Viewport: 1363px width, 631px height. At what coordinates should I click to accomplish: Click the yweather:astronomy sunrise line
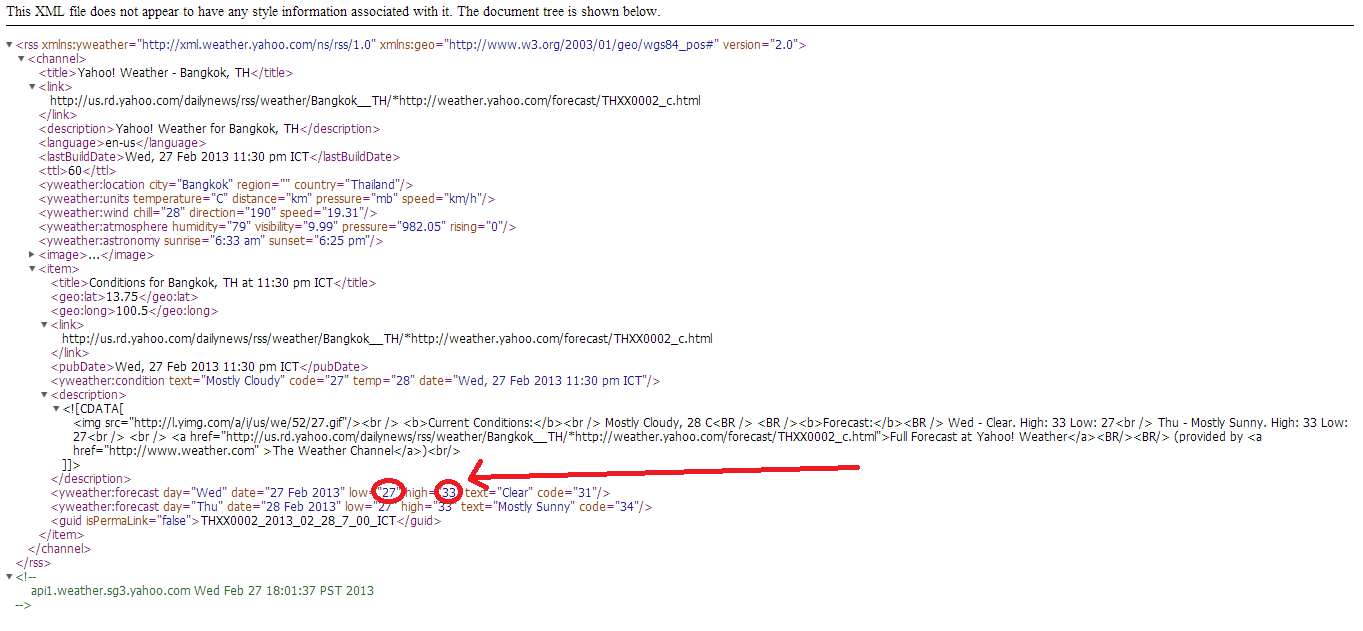point(211,241)
